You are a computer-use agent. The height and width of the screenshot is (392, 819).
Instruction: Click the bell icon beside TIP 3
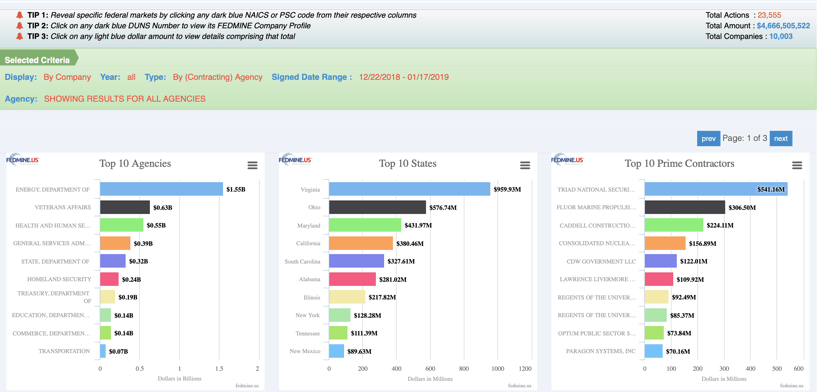click(x=20, y=36)
